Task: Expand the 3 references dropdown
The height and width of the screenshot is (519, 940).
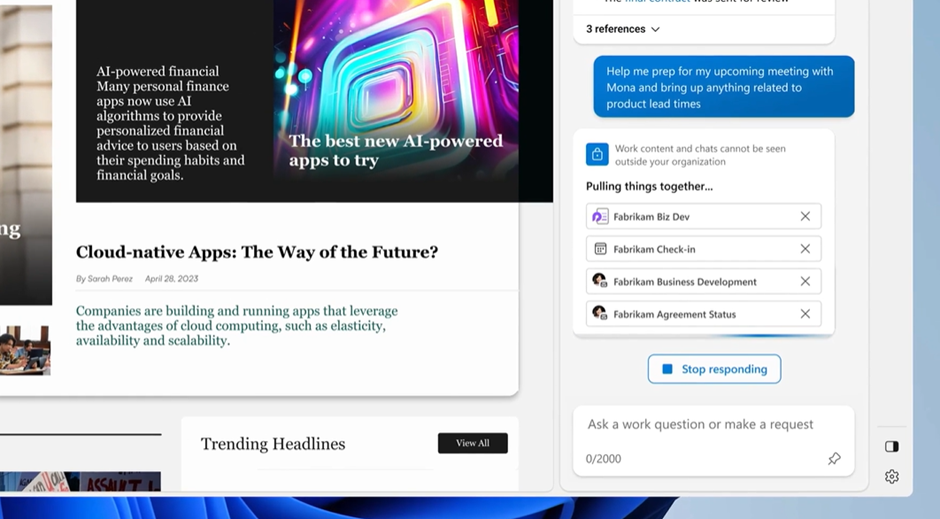Action: (623, 29)
